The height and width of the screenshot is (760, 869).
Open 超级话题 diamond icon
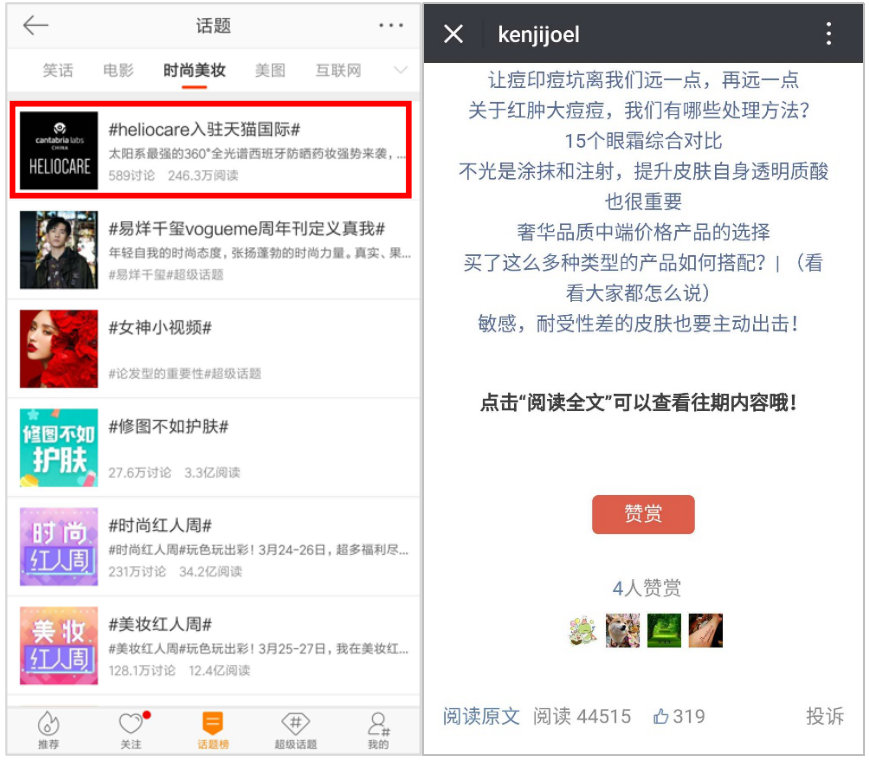tap(295, 724)
